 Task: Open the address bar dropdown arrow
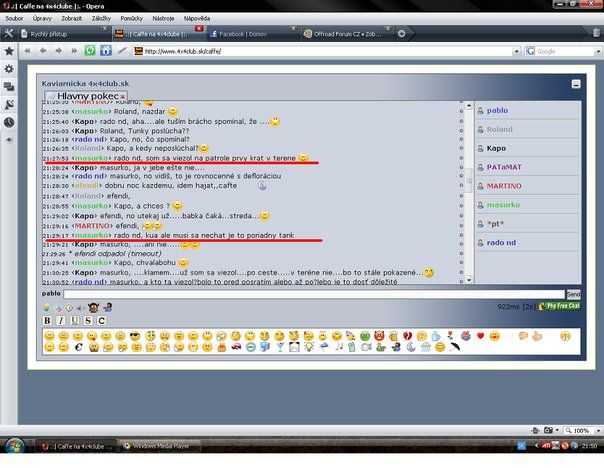click(516, 51)
